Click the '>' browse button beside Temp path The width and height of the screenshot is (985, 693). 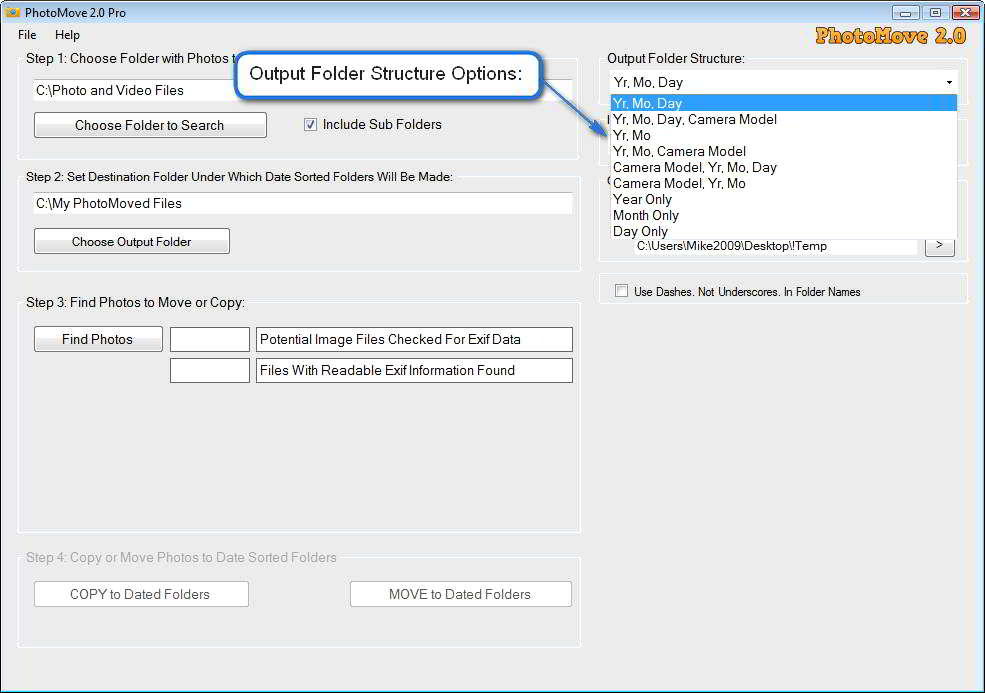(x=940, y=246)
